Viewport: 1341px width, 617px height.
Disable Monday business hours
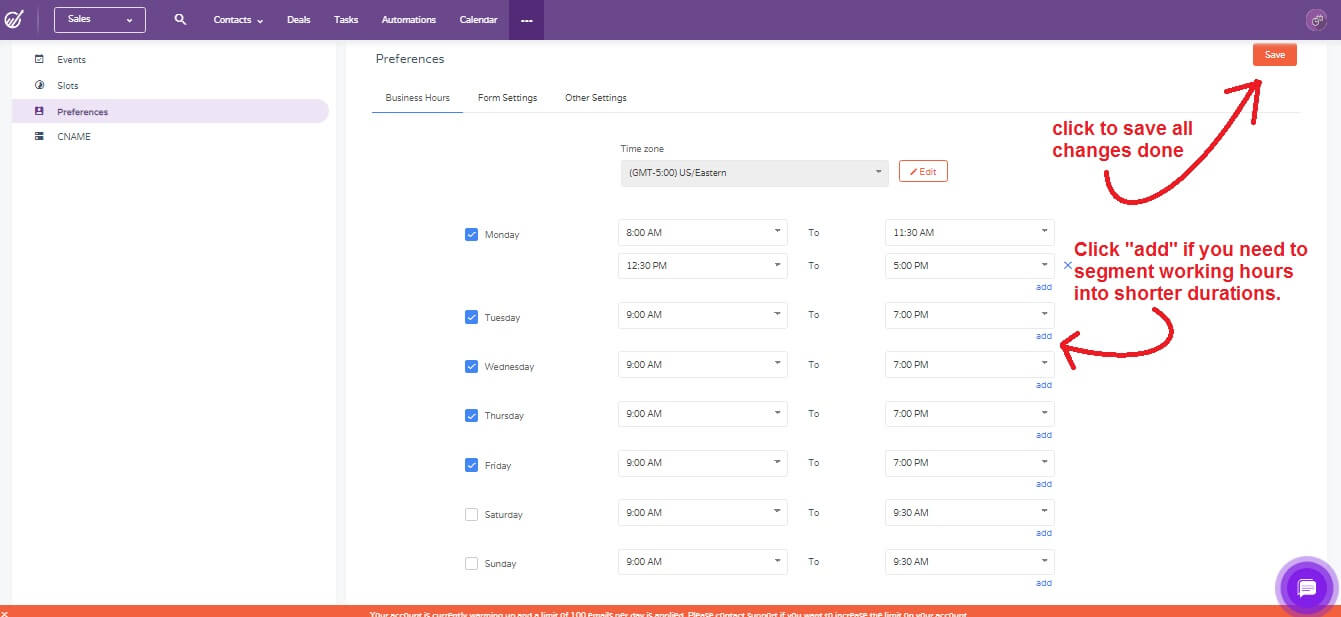471,234
